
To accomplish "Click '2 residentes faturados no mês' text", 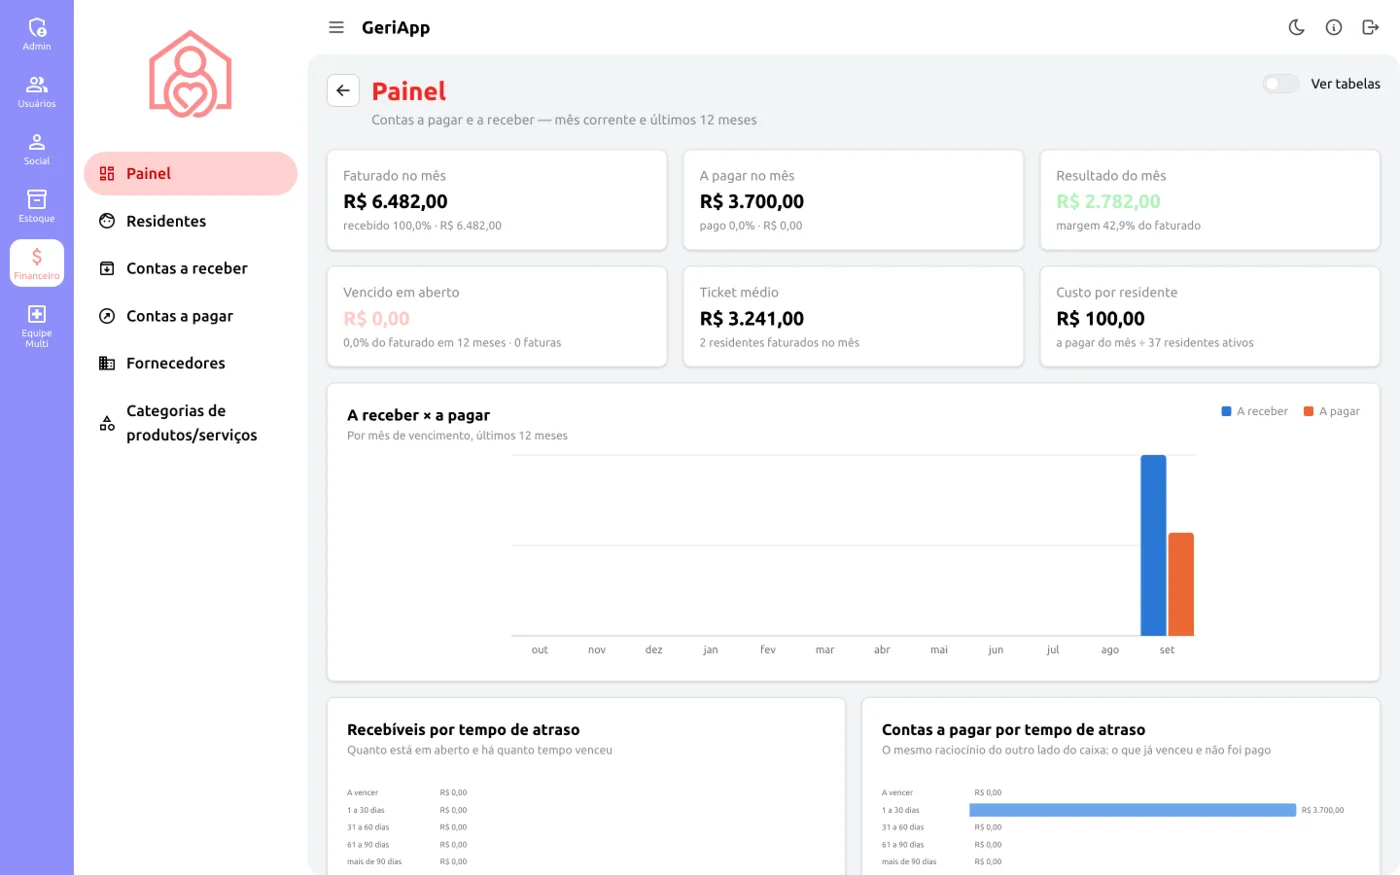I will (779, 343).
